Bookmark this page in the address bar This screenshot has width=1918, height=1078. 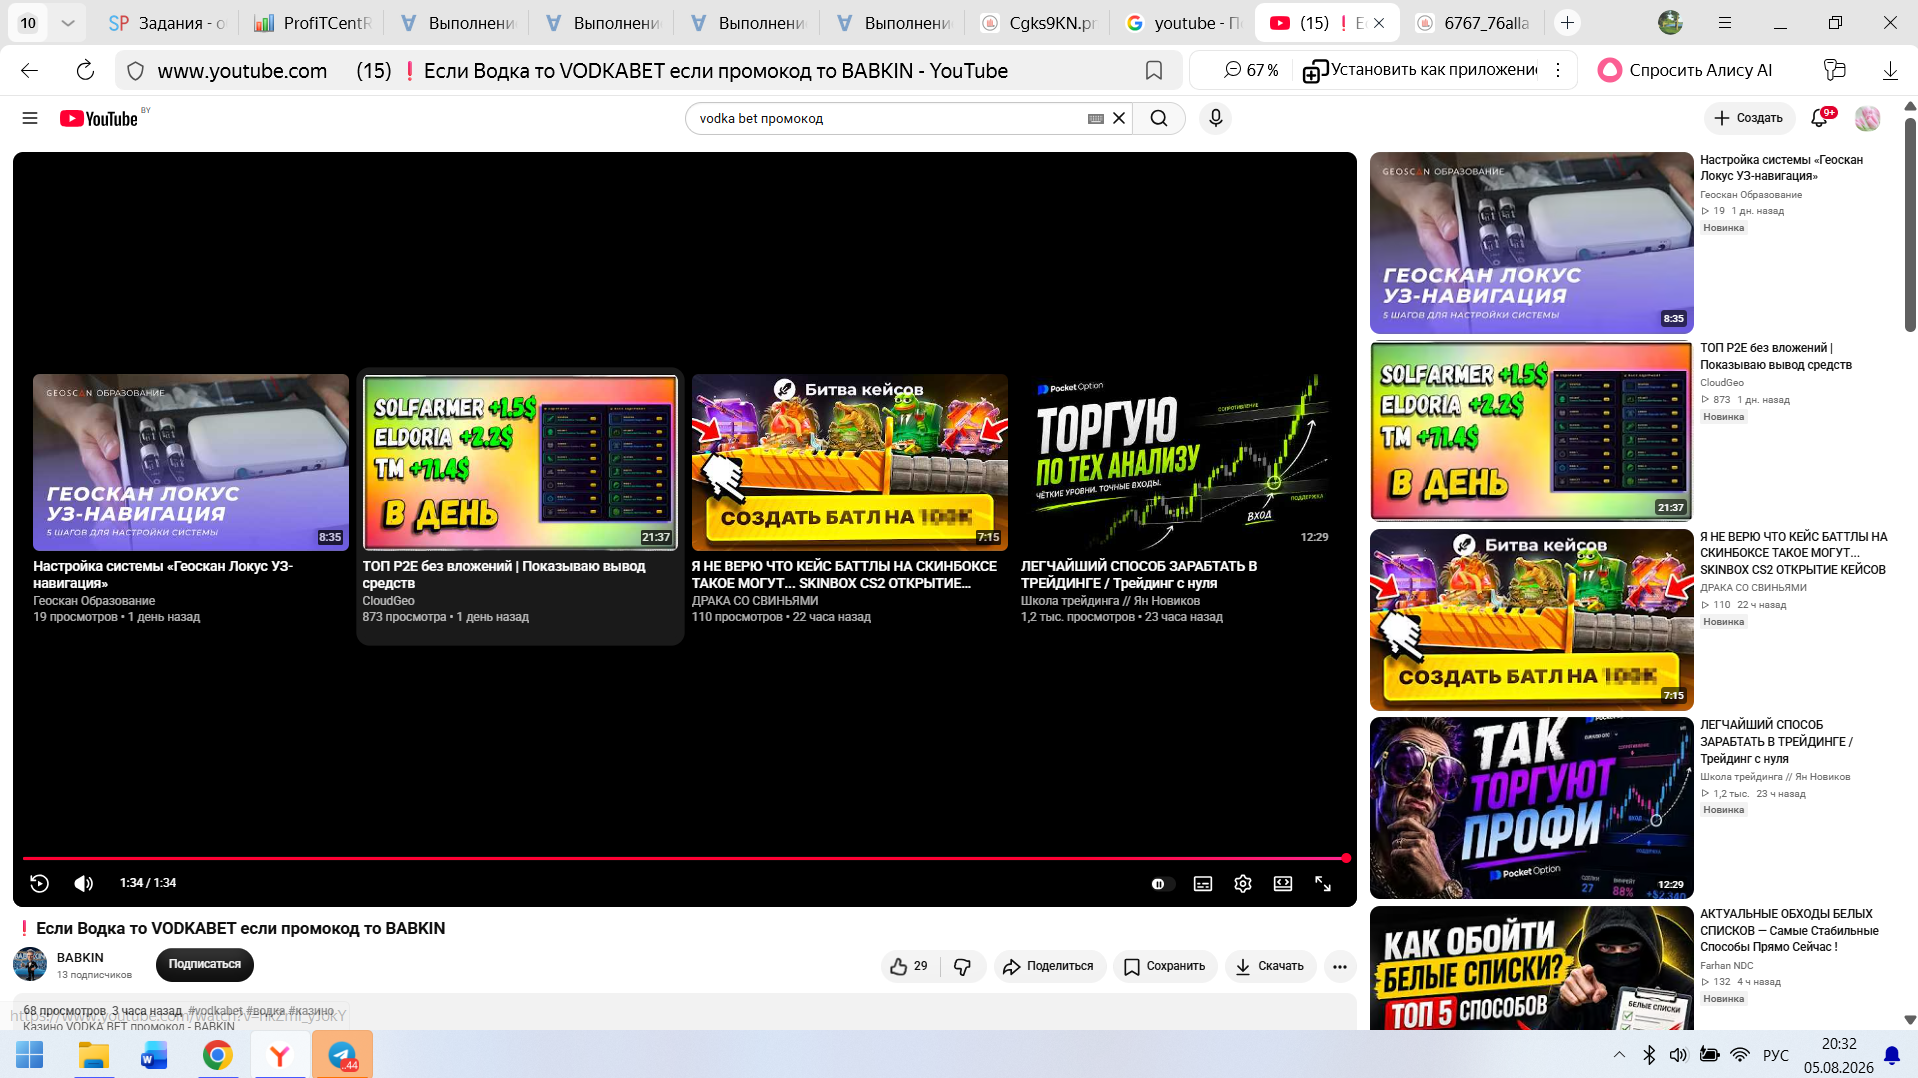click(1154, 70)
